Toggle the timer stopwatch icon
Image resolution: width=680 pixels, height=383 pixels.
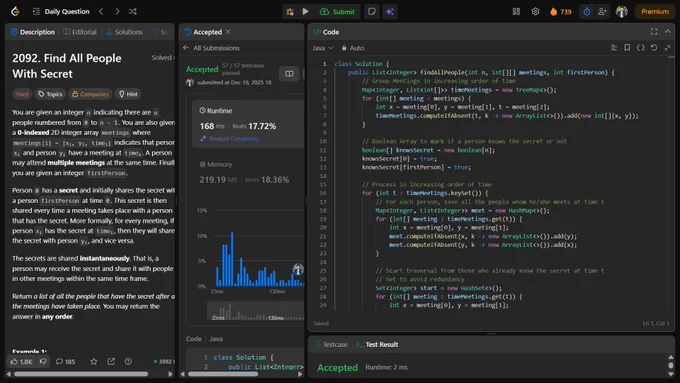(586, 12)
